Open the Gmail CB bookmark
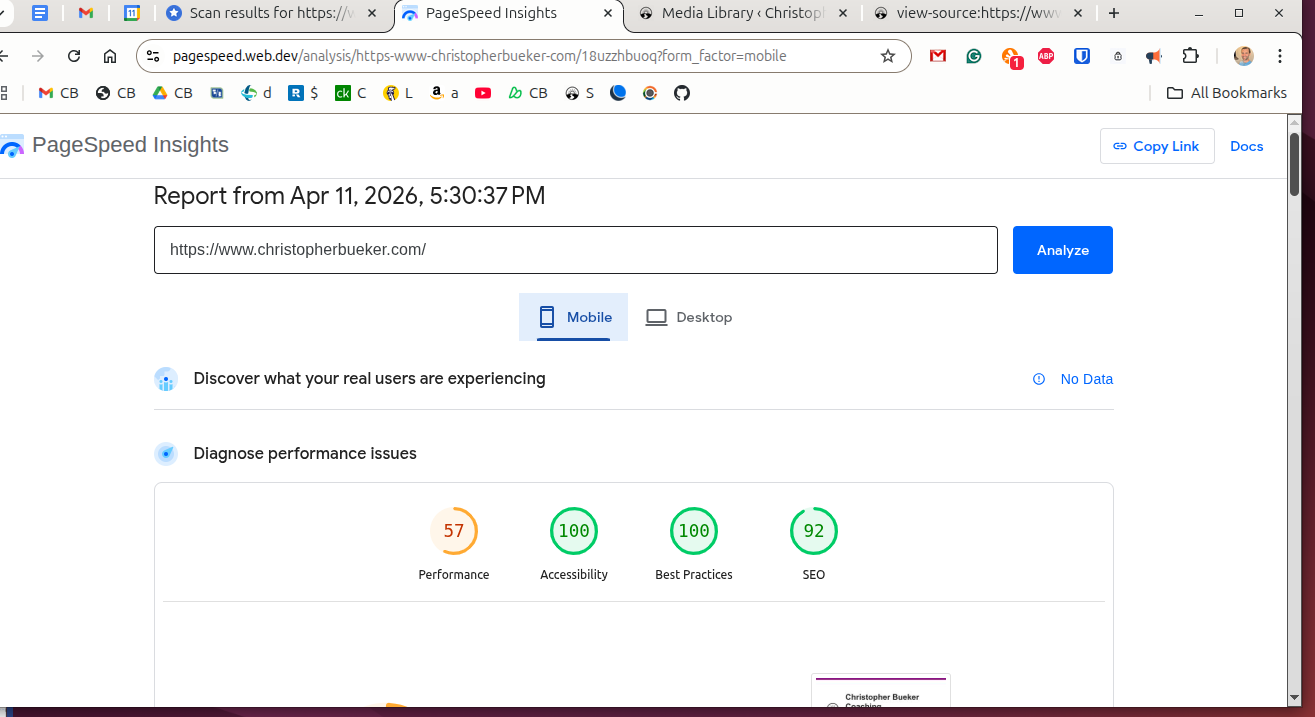Screen dimensions: 1315x717 click(x=58, y=93)
